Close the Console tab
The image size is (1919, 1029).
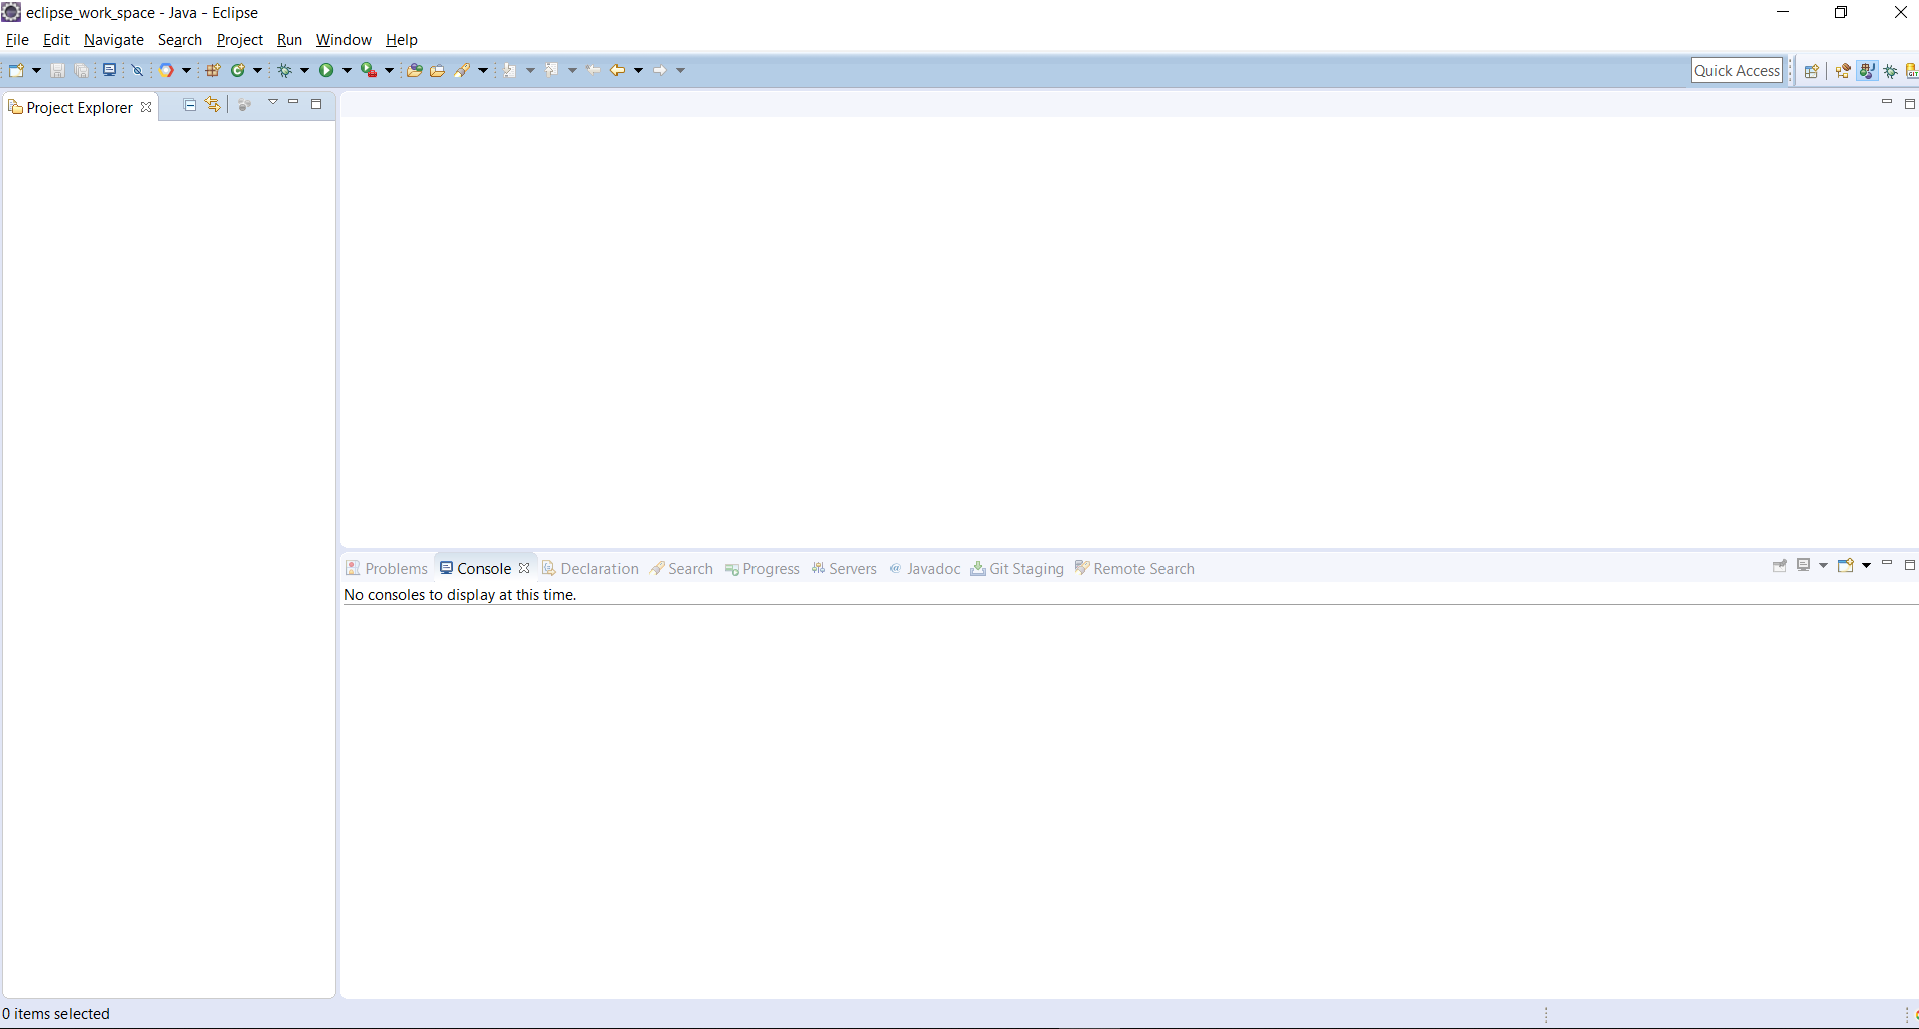[524, 568]
